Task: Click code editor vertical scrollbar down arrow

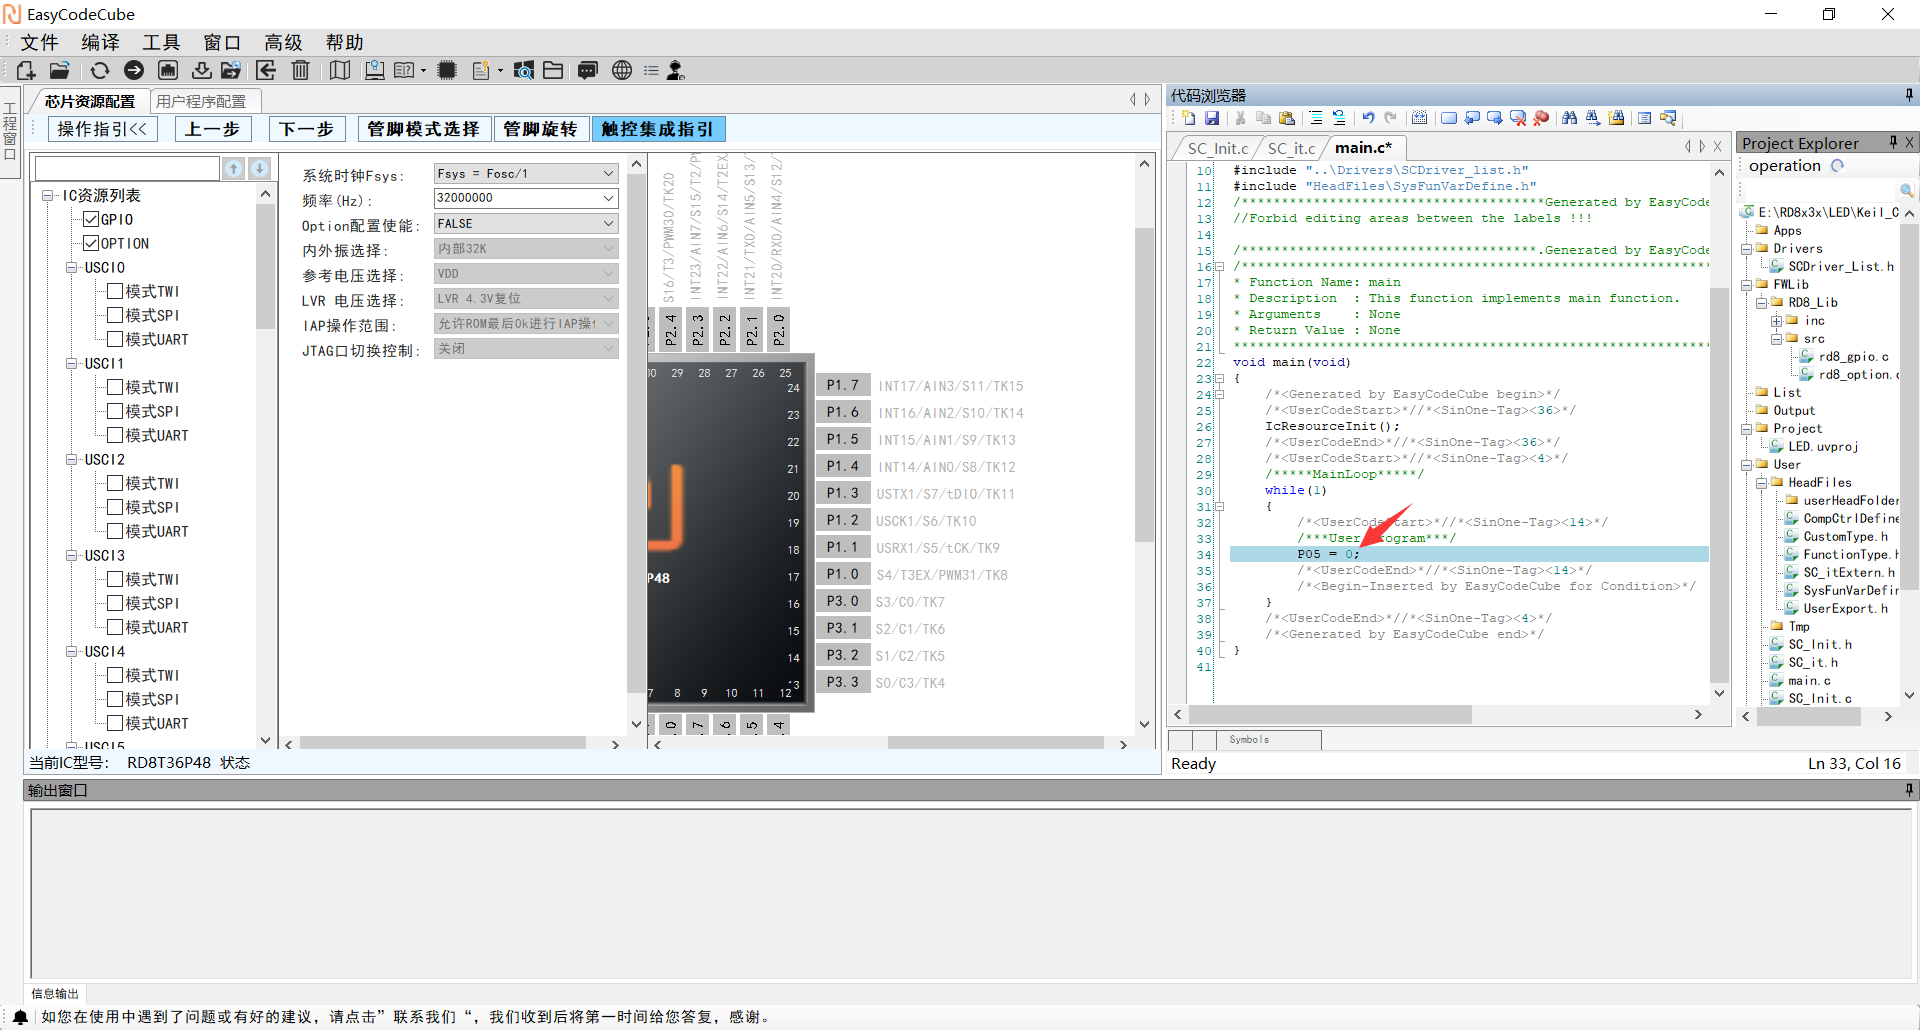Action: click(x=1719, y=693)
